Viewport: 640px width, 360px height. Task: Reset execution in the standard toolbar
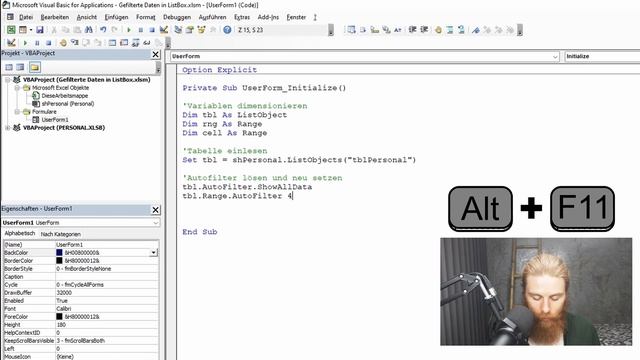[152, 30]
